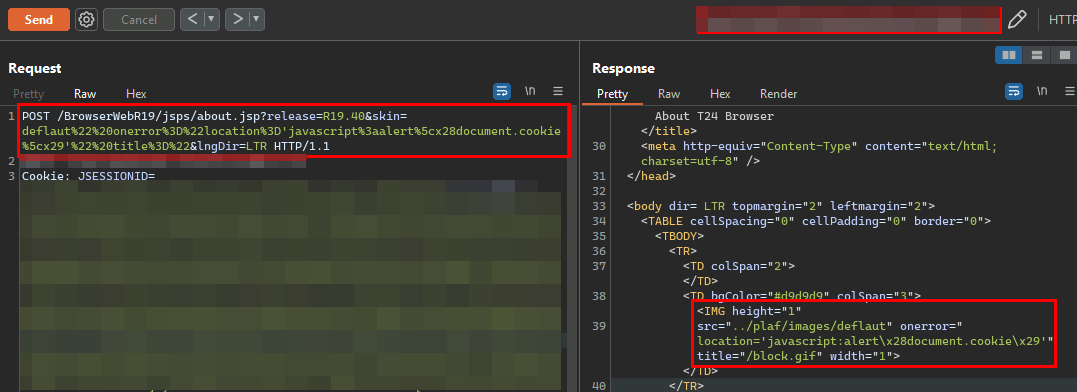Go to next request with right arrow
This screenshot has width=1077, height=392.
click(238, 19)
